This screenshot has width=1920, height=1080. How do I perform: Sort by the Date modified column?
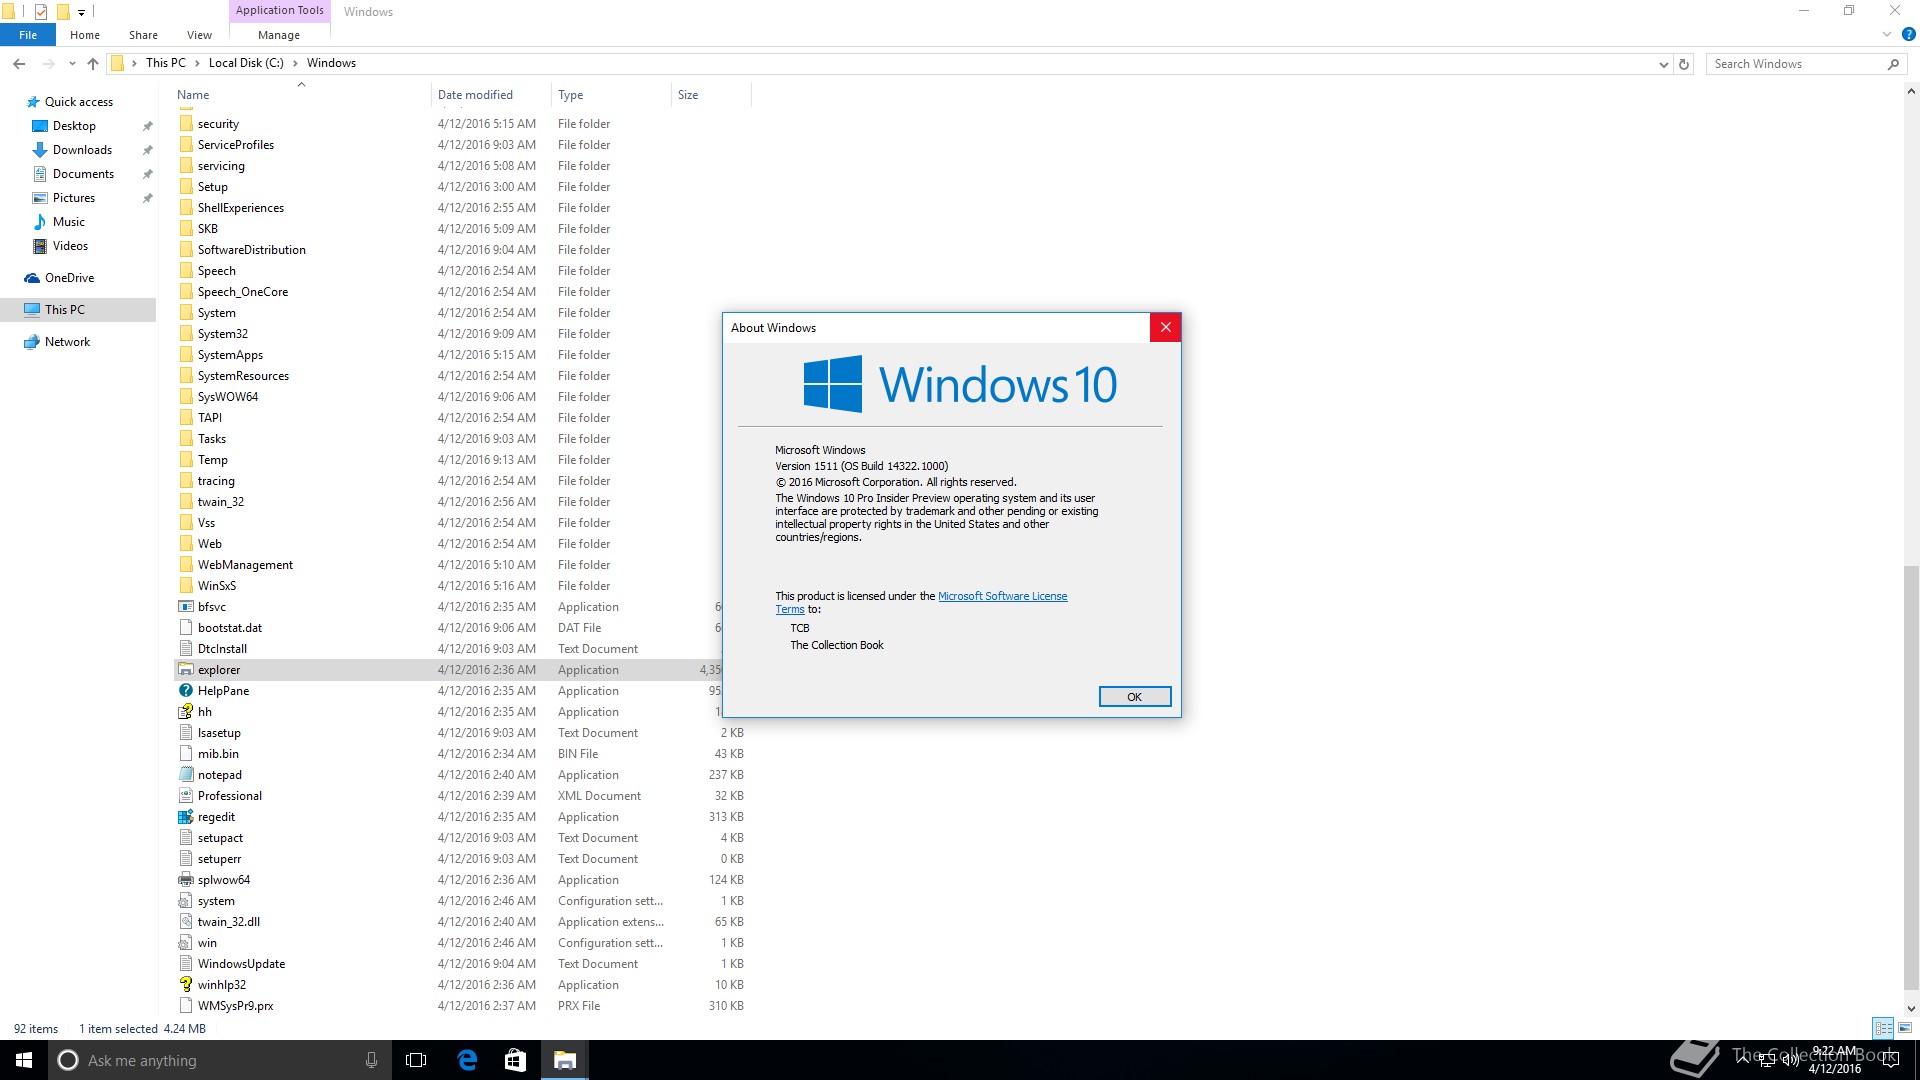click(491, 95)
